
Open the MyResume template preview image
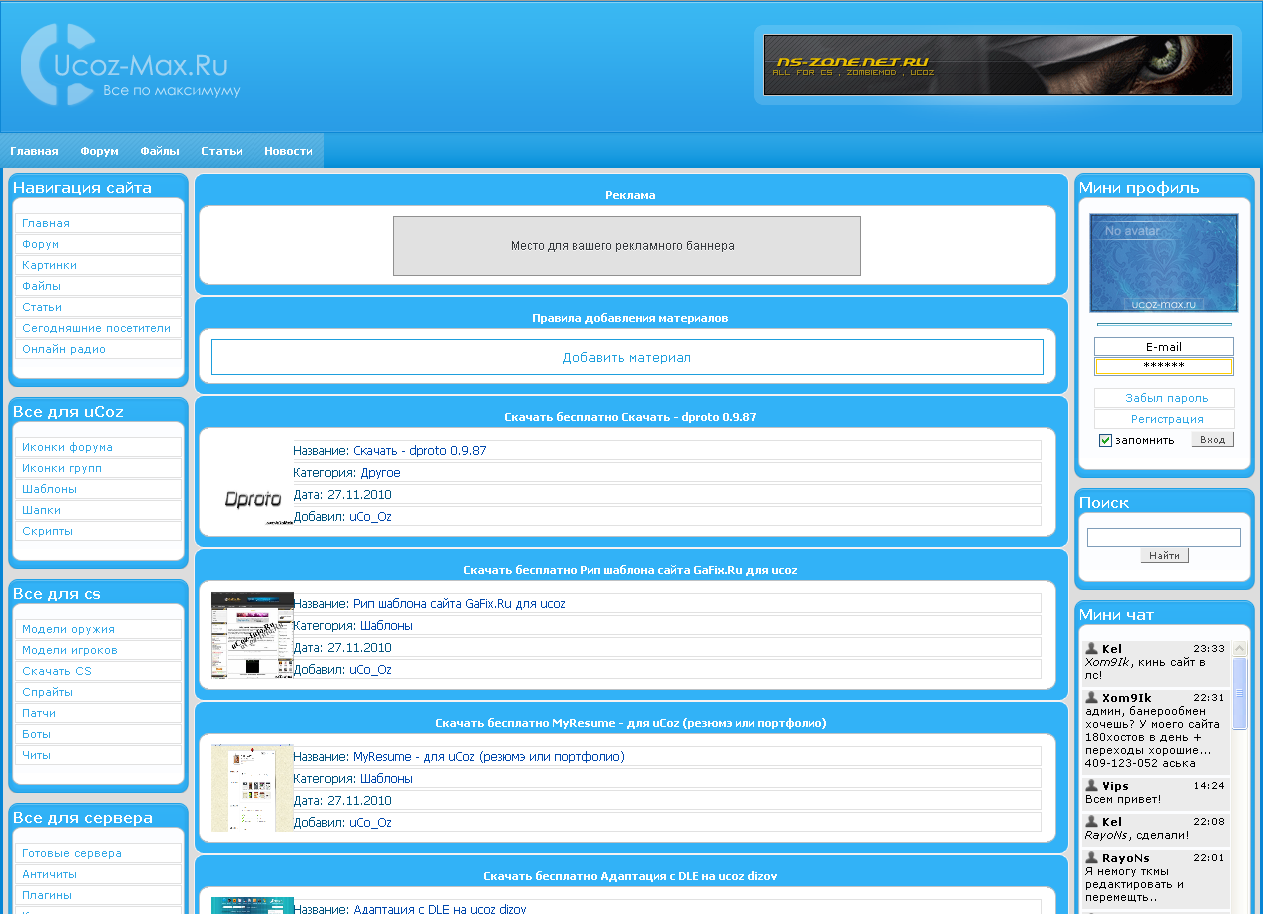click(252, 787)
